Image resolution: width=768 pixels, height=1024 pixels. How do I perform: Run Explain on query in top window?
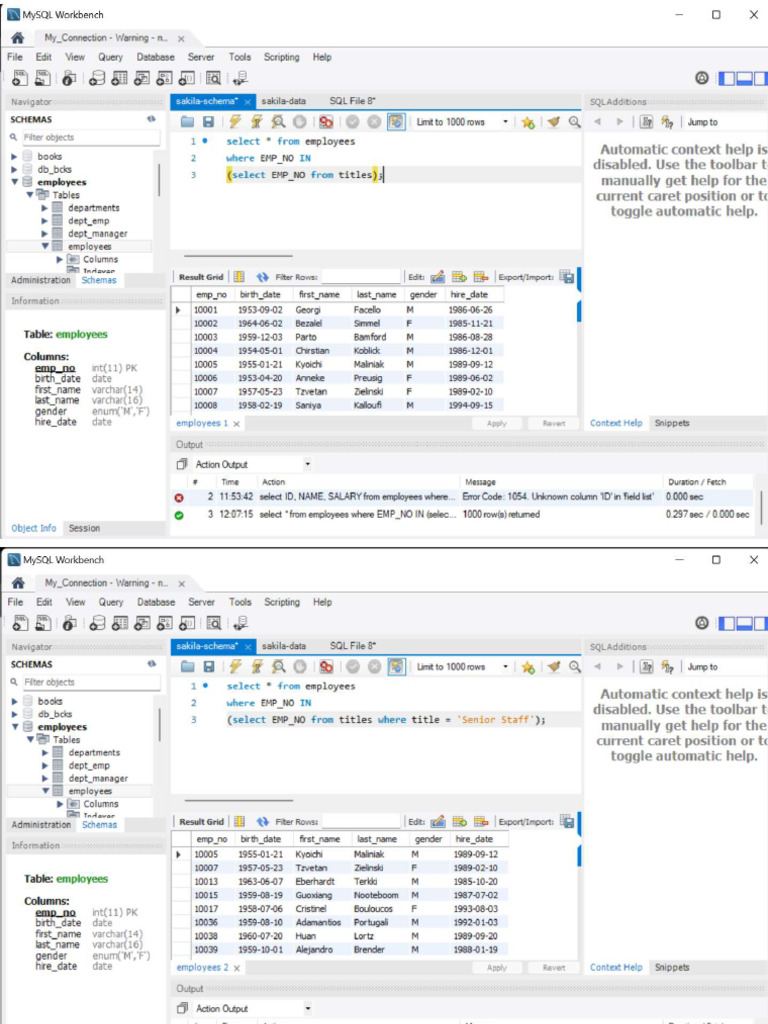[x=278, y=121]
